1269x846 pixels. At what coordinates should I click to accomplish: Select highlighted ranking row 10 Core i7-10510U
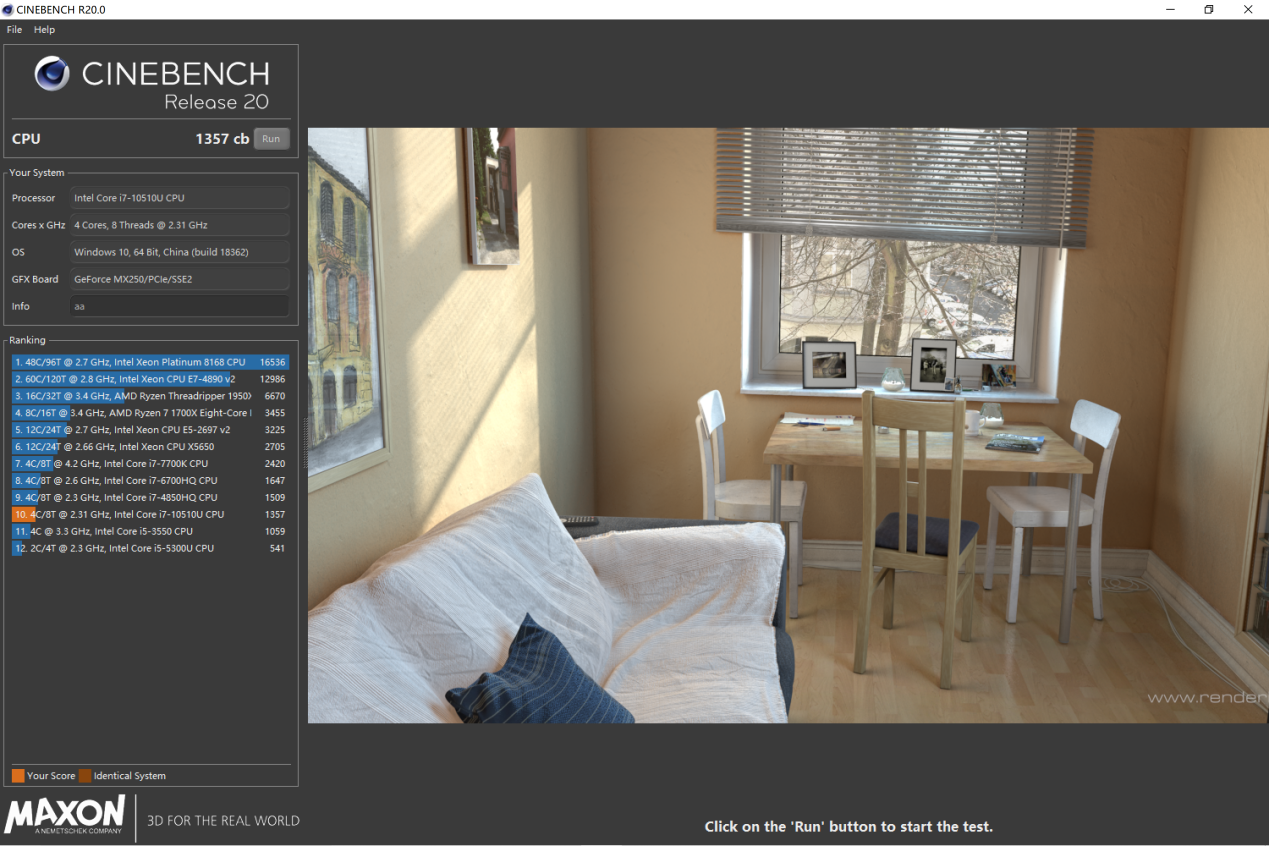click(x=150, y=514)
